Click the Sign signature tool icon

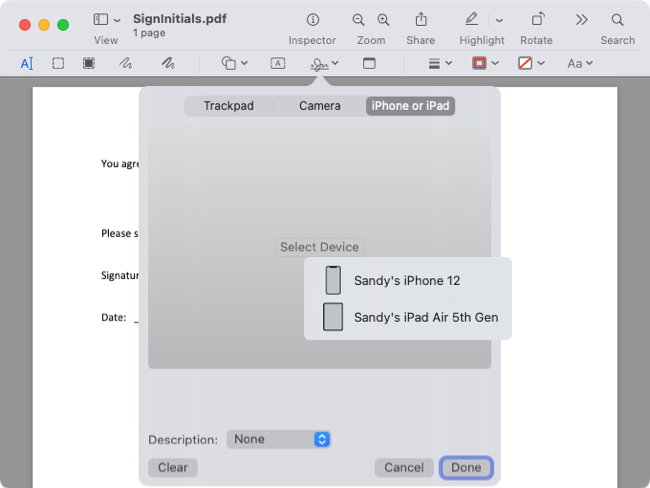319,64
